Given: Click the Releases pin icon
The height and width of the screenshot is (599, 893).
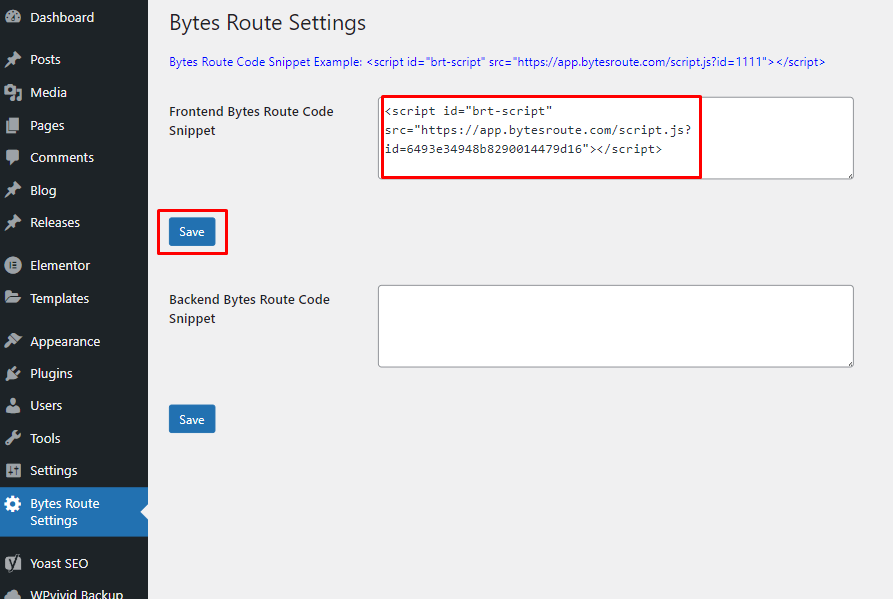Looking at the screenshot, I should [x=13, y=222].
